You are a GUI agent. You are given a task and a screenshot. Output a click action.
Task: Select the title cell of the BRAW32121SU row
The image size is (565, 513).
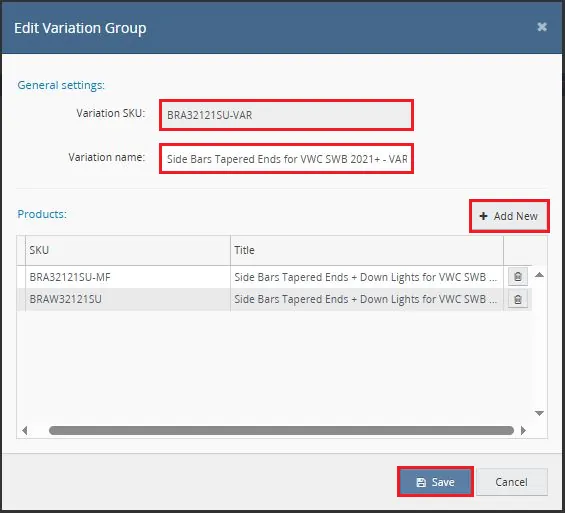point(367,299)
